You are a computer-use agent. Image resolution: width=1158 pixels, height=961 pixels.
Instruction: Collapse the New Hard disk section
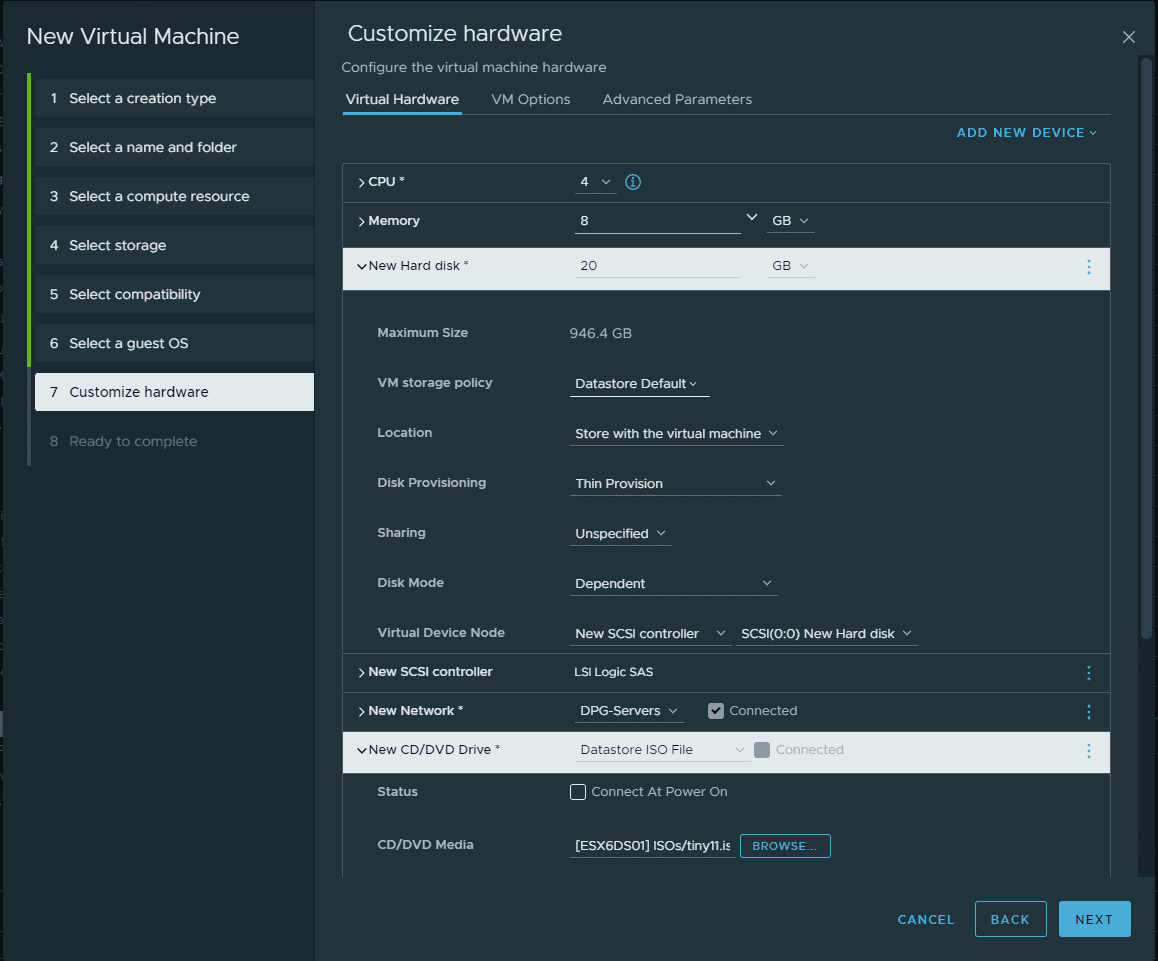point(361,267)
